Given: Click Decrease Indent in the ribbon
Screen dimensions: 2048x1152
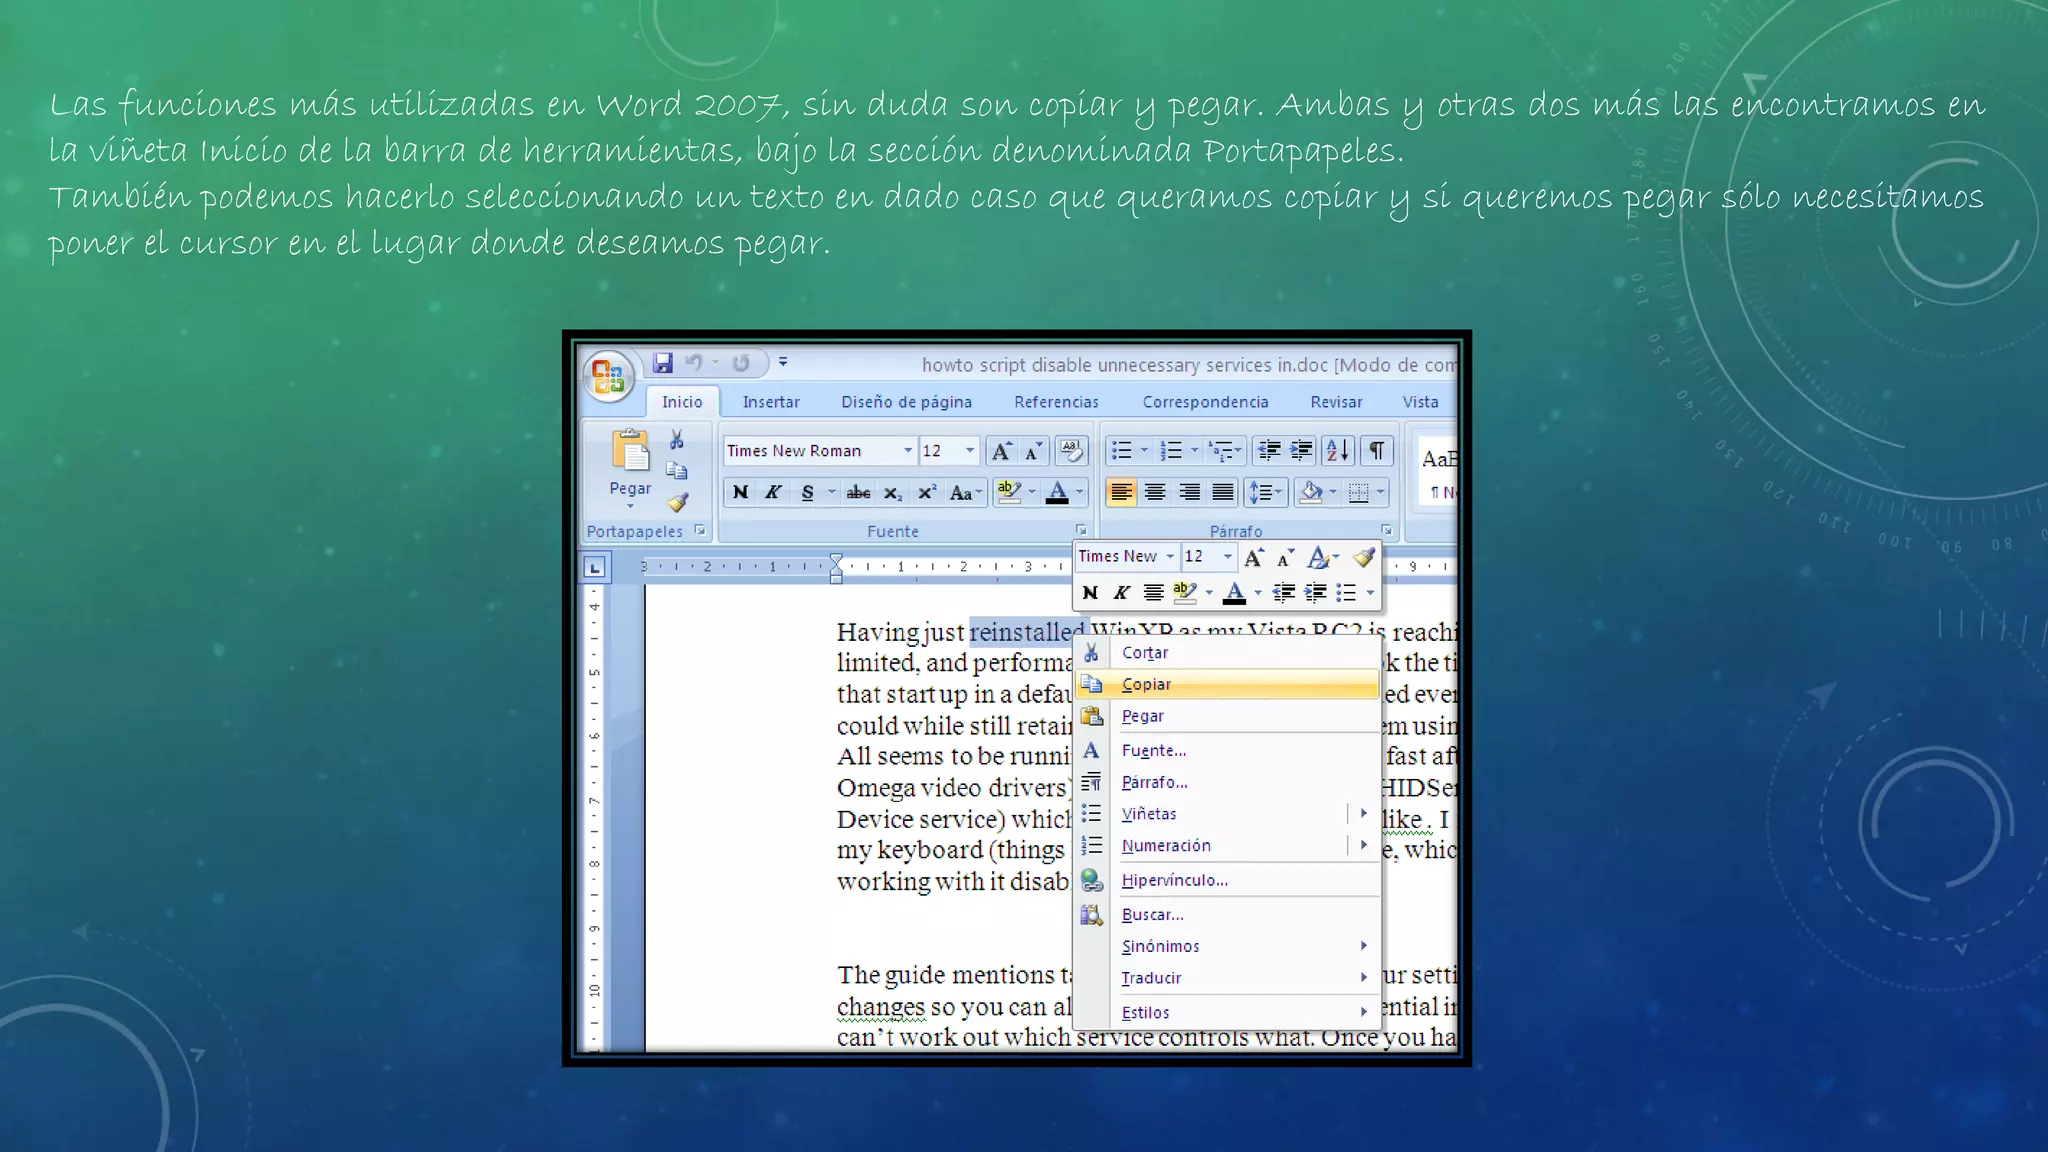Looking at the screenshot, I should 1269,451.
